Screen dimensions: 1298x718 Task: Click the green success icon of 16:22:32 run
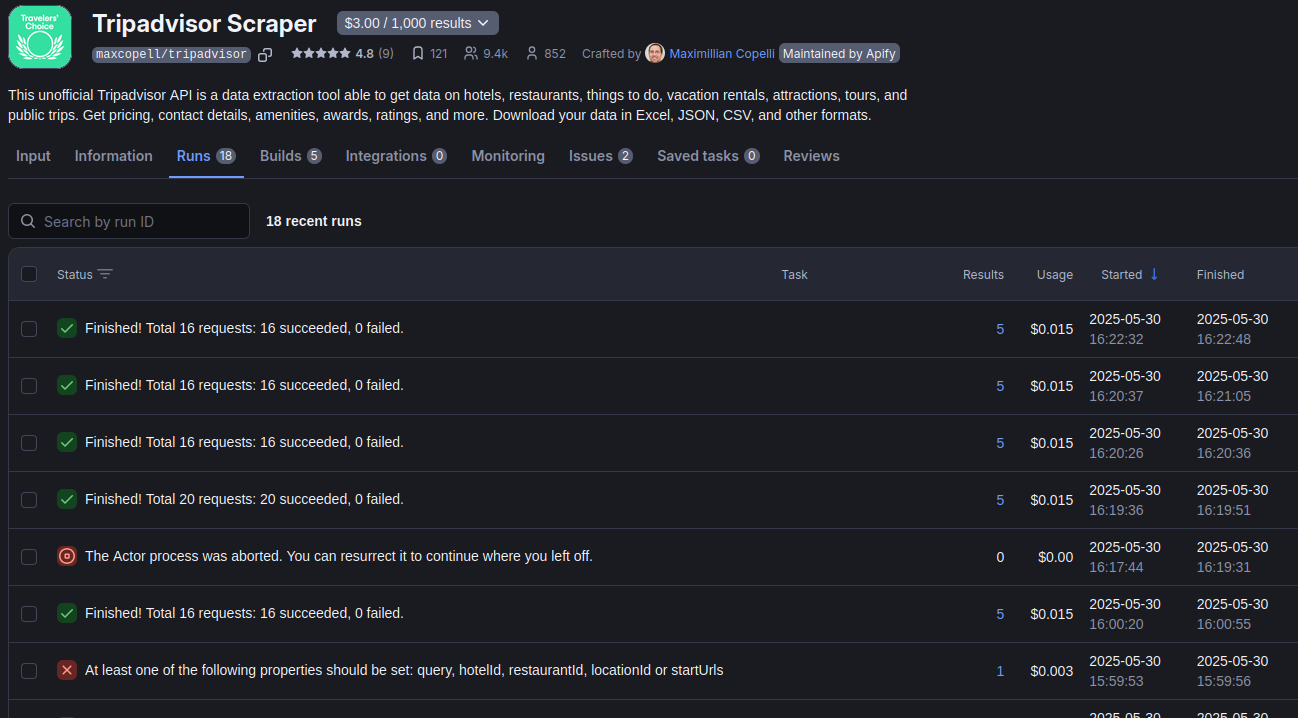[x=67, y=328]
